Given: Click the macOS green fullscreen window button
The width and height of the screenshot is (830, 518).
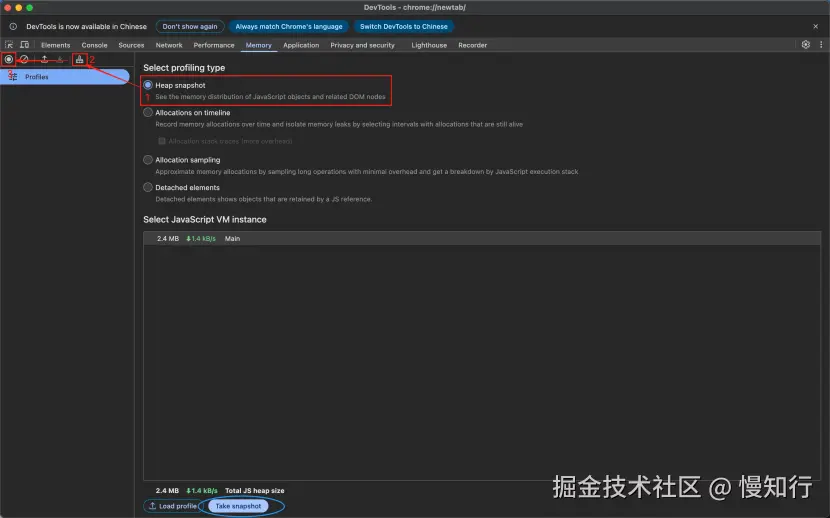Looking at the screenshot, I should 30,7.
